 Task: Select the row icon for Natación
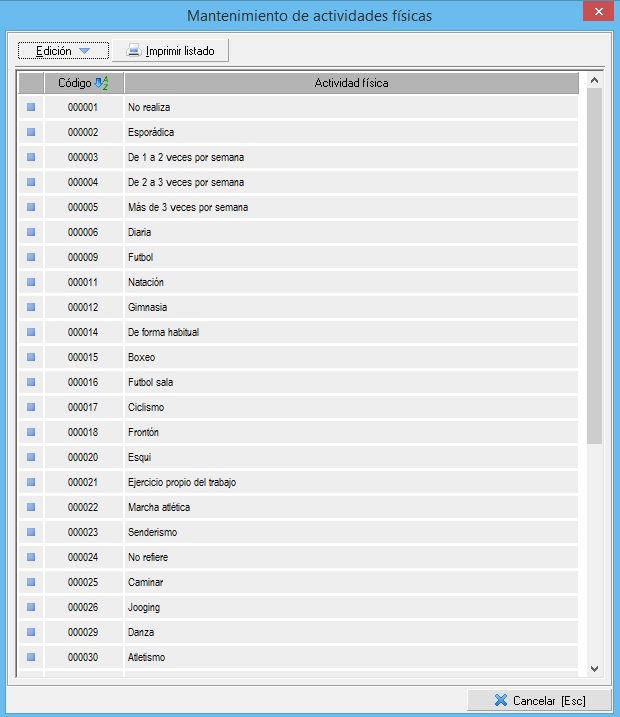pyautogui.click(x=31, y=282)
